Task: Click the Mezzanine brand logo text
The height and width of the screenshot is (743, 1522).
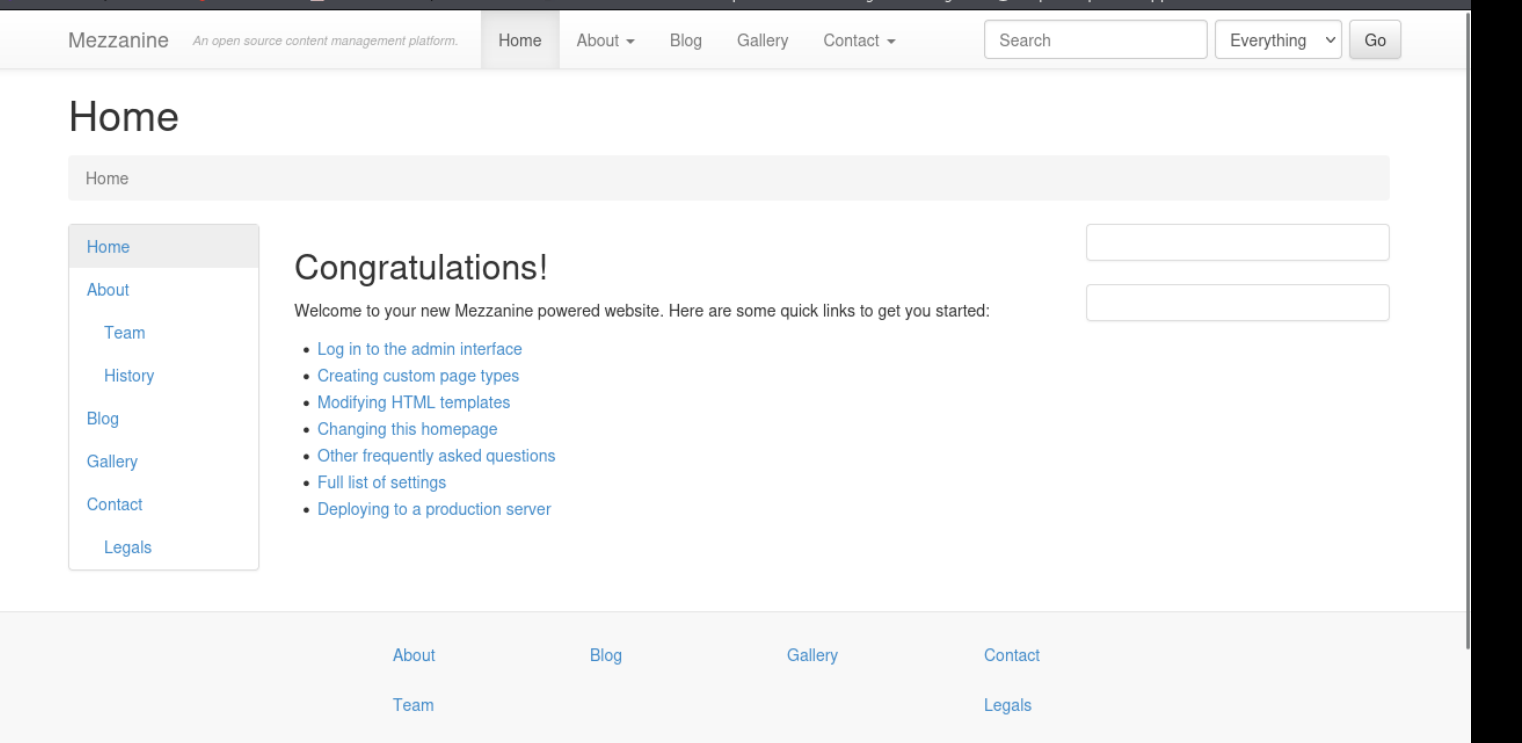Action: pyautogui.click(x=118, y=41)
